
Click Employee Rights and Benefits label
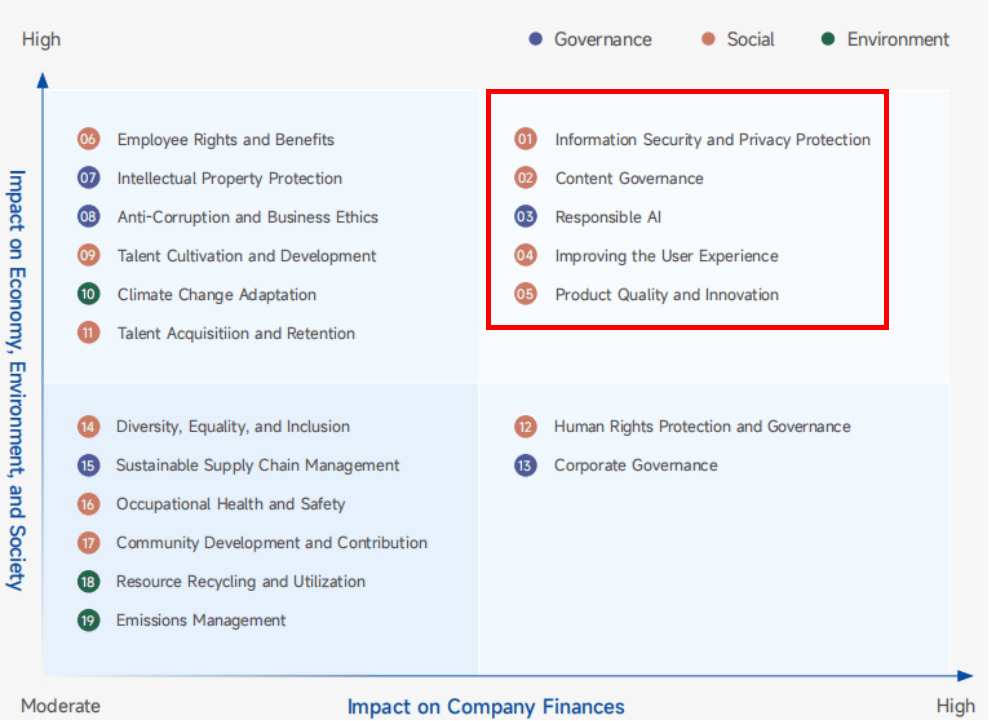[225, 139]
